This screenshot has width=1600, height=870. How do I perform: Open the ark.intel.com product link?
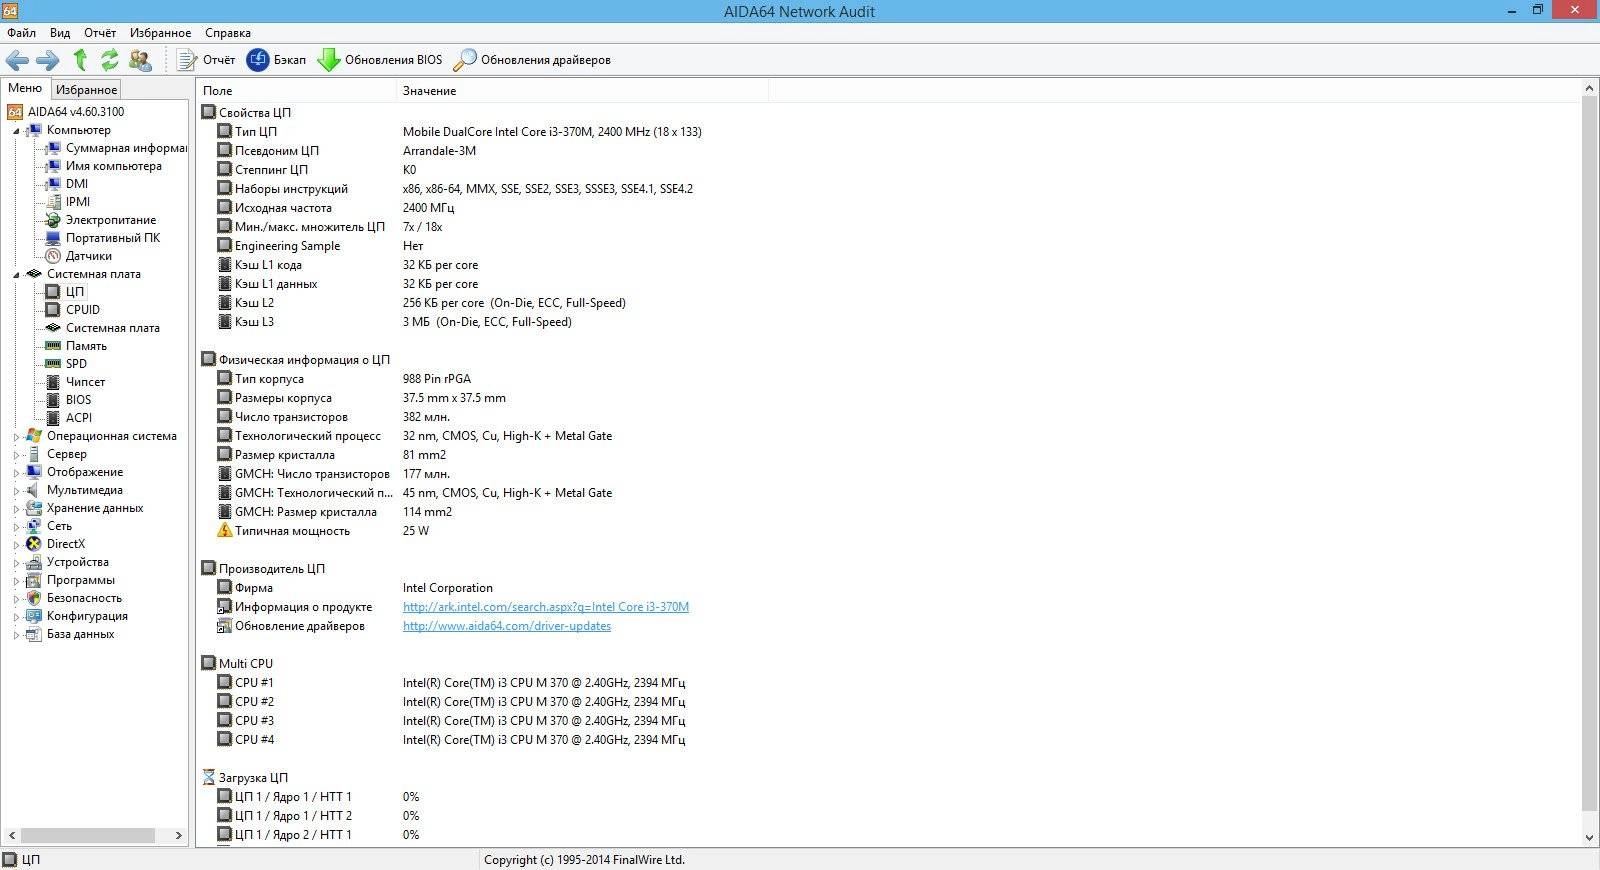point(546,607)
